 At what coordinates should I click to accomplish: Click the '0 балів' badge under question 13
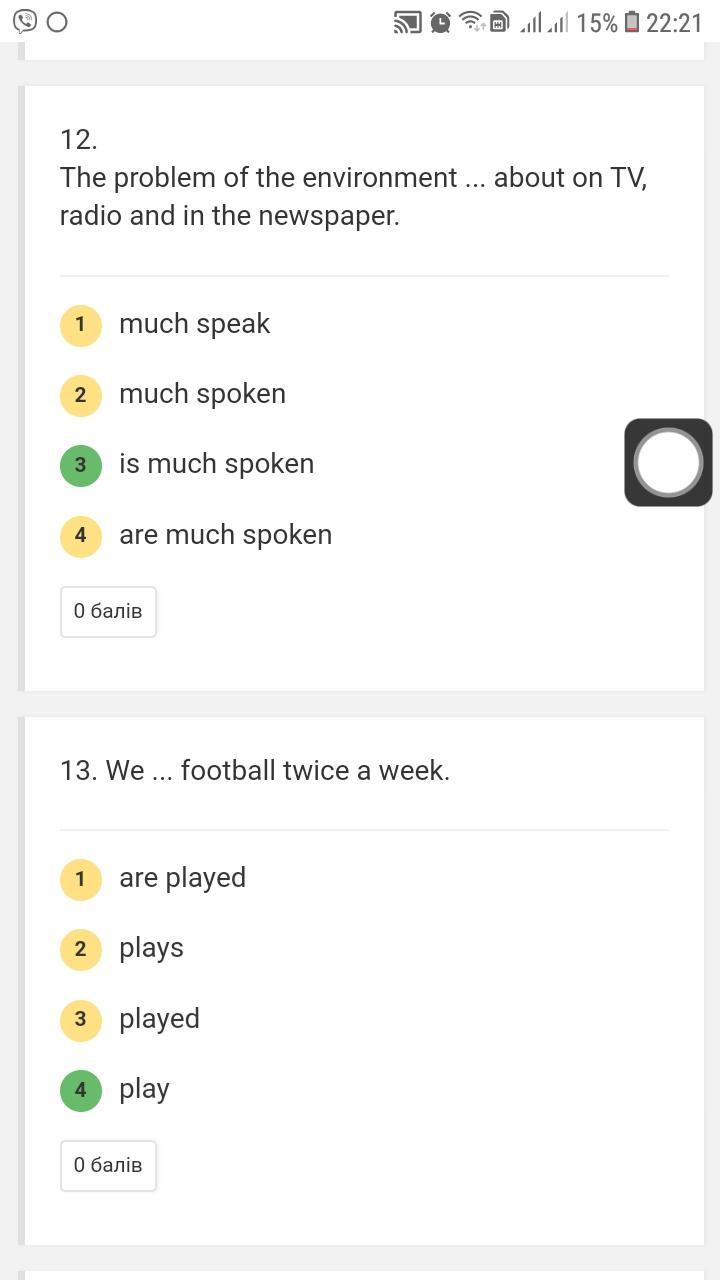[108, 1165]
